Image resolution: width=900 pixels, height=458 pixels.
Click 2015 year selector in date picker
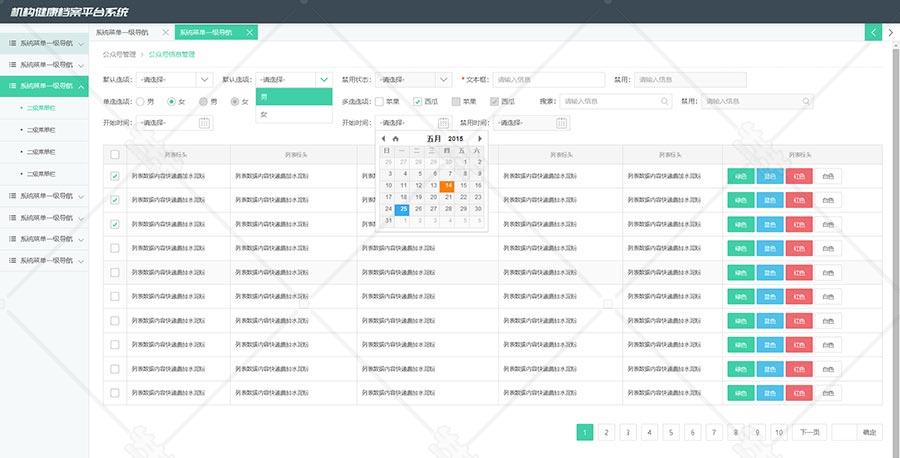pos(456,139)
